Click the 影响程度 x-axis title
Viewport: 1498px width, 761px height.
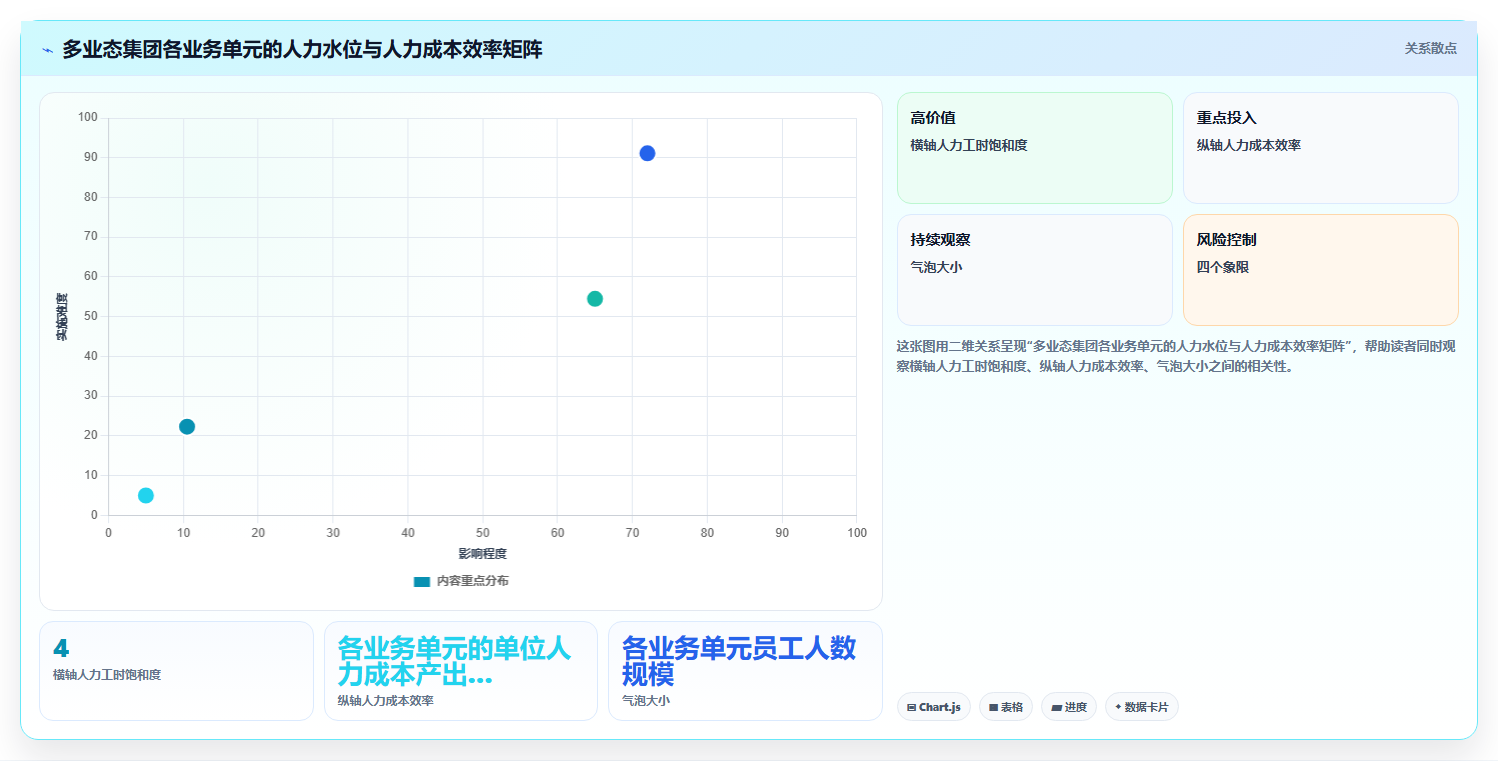pyautogui.click(x=483, y=554)
